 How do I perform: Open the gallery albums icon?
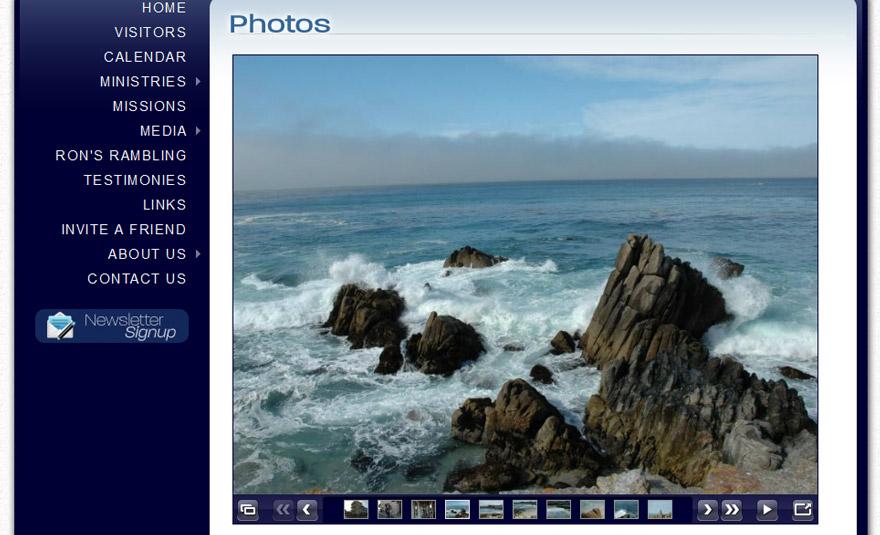[248, 510]
